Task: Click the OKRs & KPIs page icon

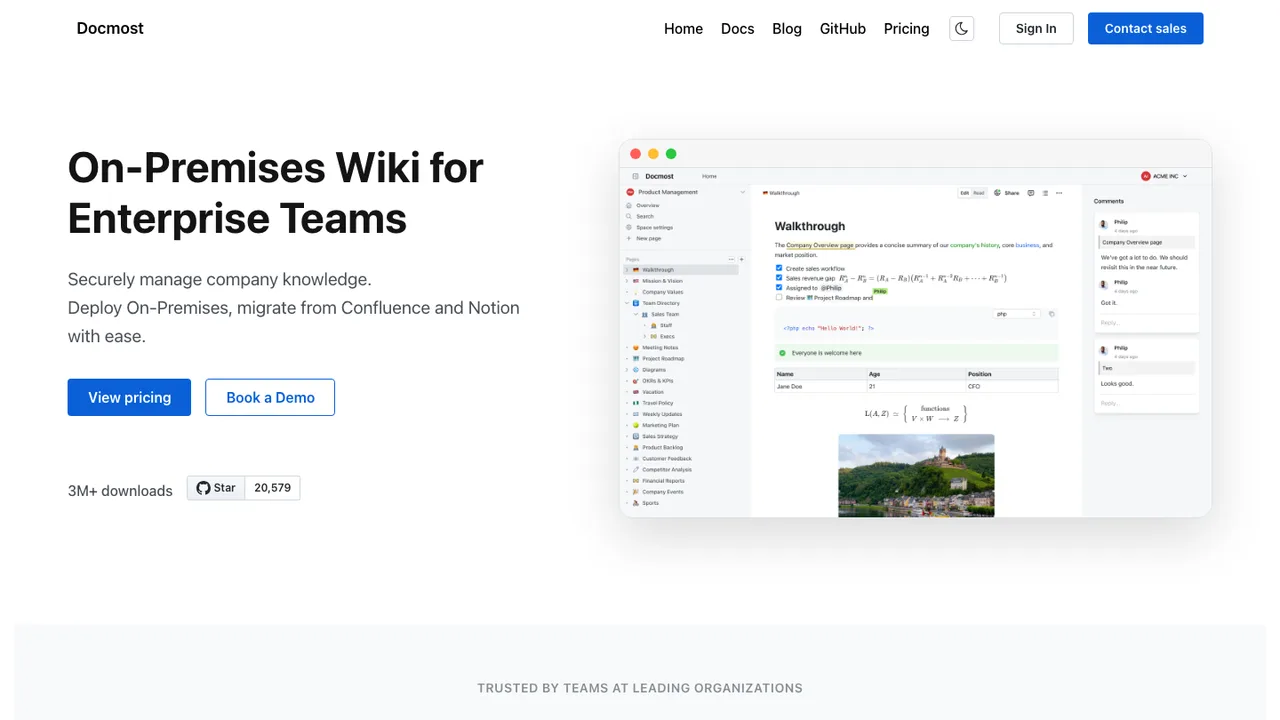Action: pyautogui.click(x=636, y=381)
